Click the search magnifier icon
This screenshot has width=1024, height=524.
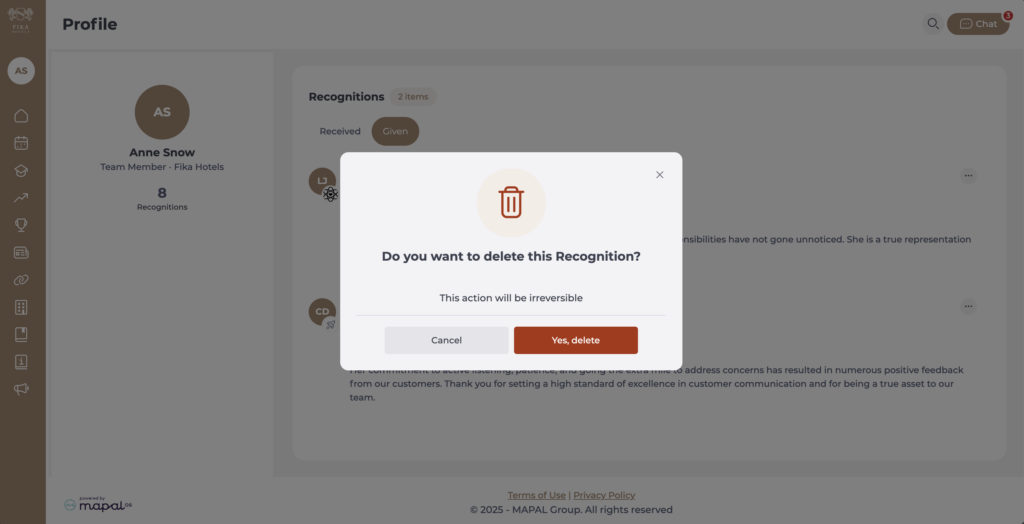[933, 24]
